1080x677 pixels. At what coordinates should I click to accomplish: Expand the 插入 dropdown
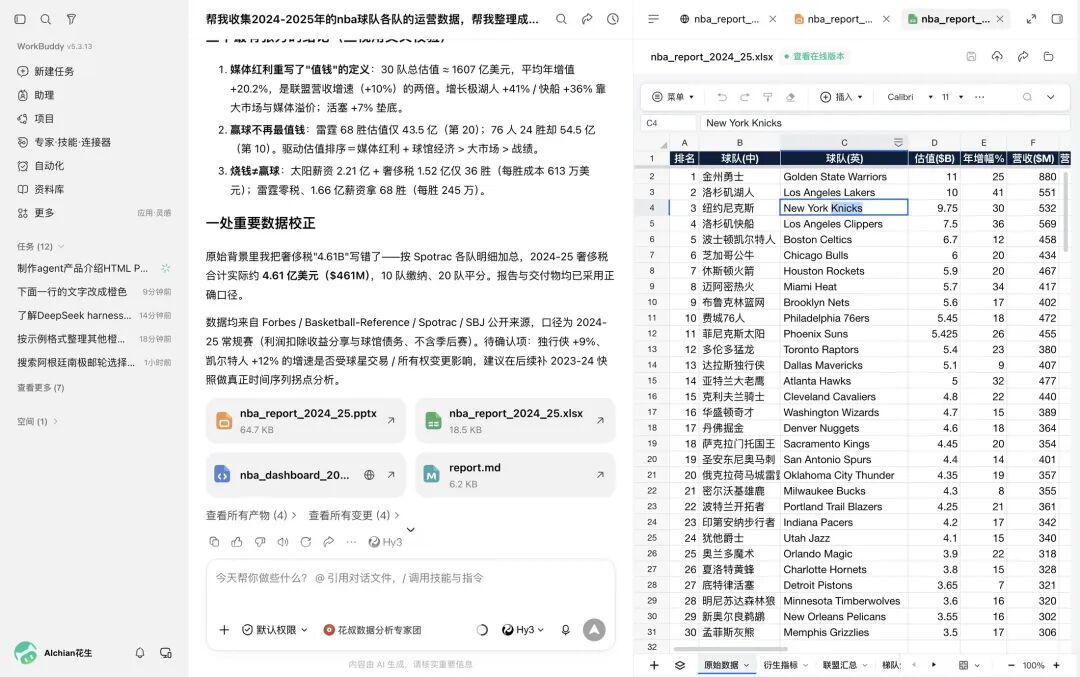point(841,97)
